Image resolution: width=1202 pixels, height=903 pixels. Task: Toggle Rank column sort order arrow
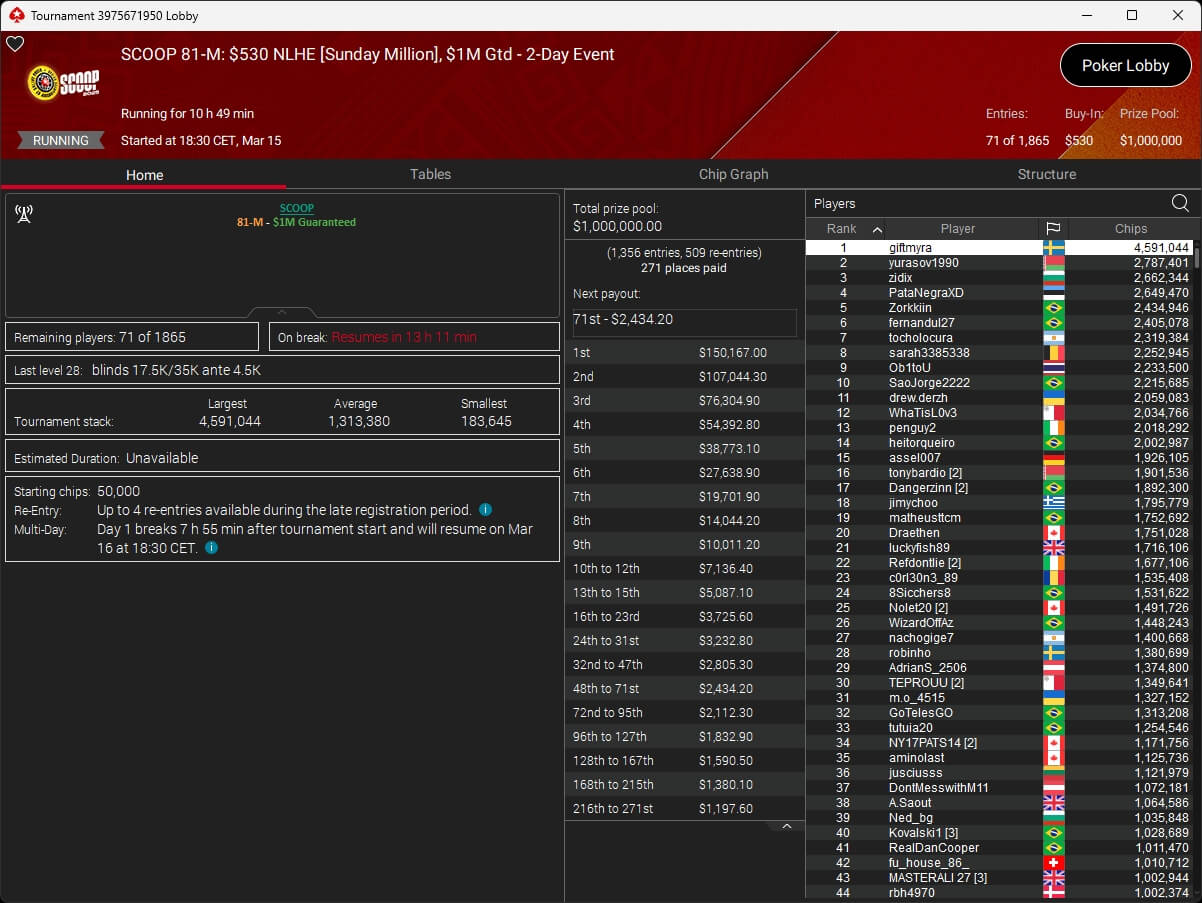877,229
